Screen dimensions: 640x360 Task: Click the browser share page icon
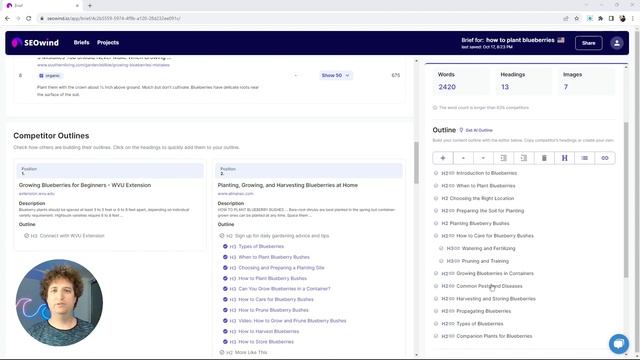click(x=566, y=18)
